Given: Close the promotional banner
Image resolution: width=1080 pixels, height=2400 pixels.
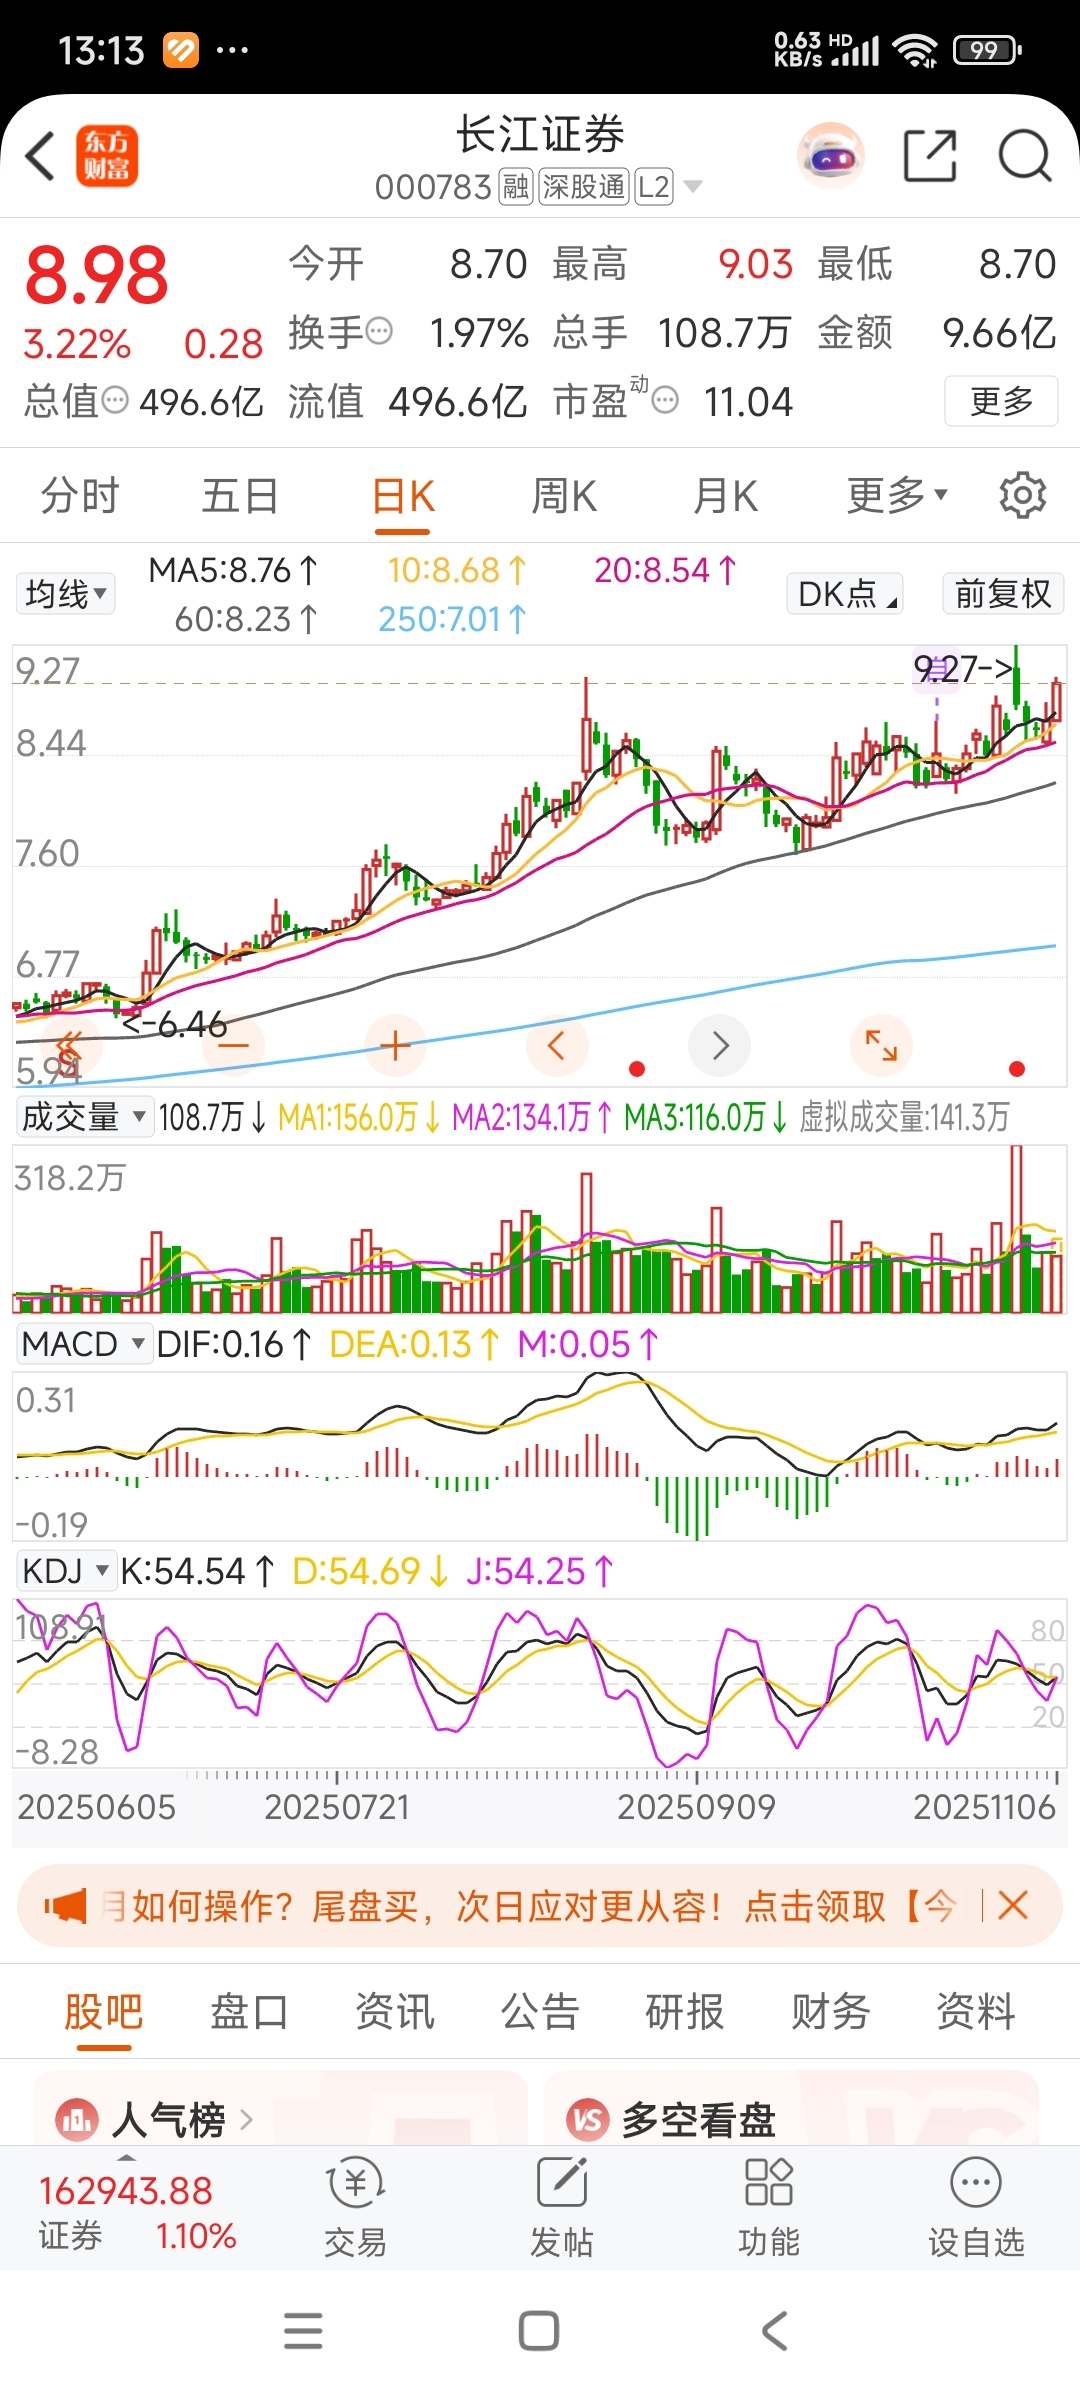Looking at the screenshot, I should (1013, 1905).
